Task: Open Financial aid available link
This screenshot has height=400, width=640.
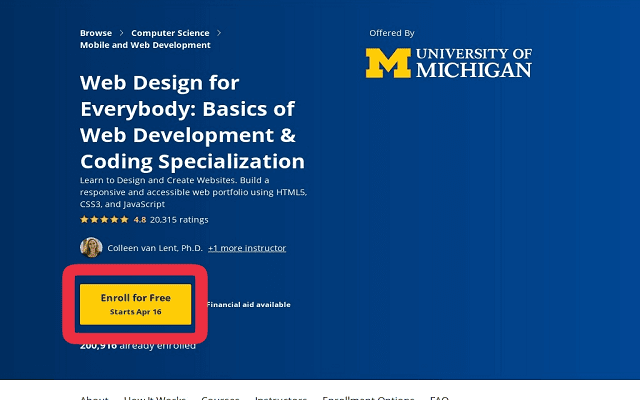Action: tap(249, 304)
